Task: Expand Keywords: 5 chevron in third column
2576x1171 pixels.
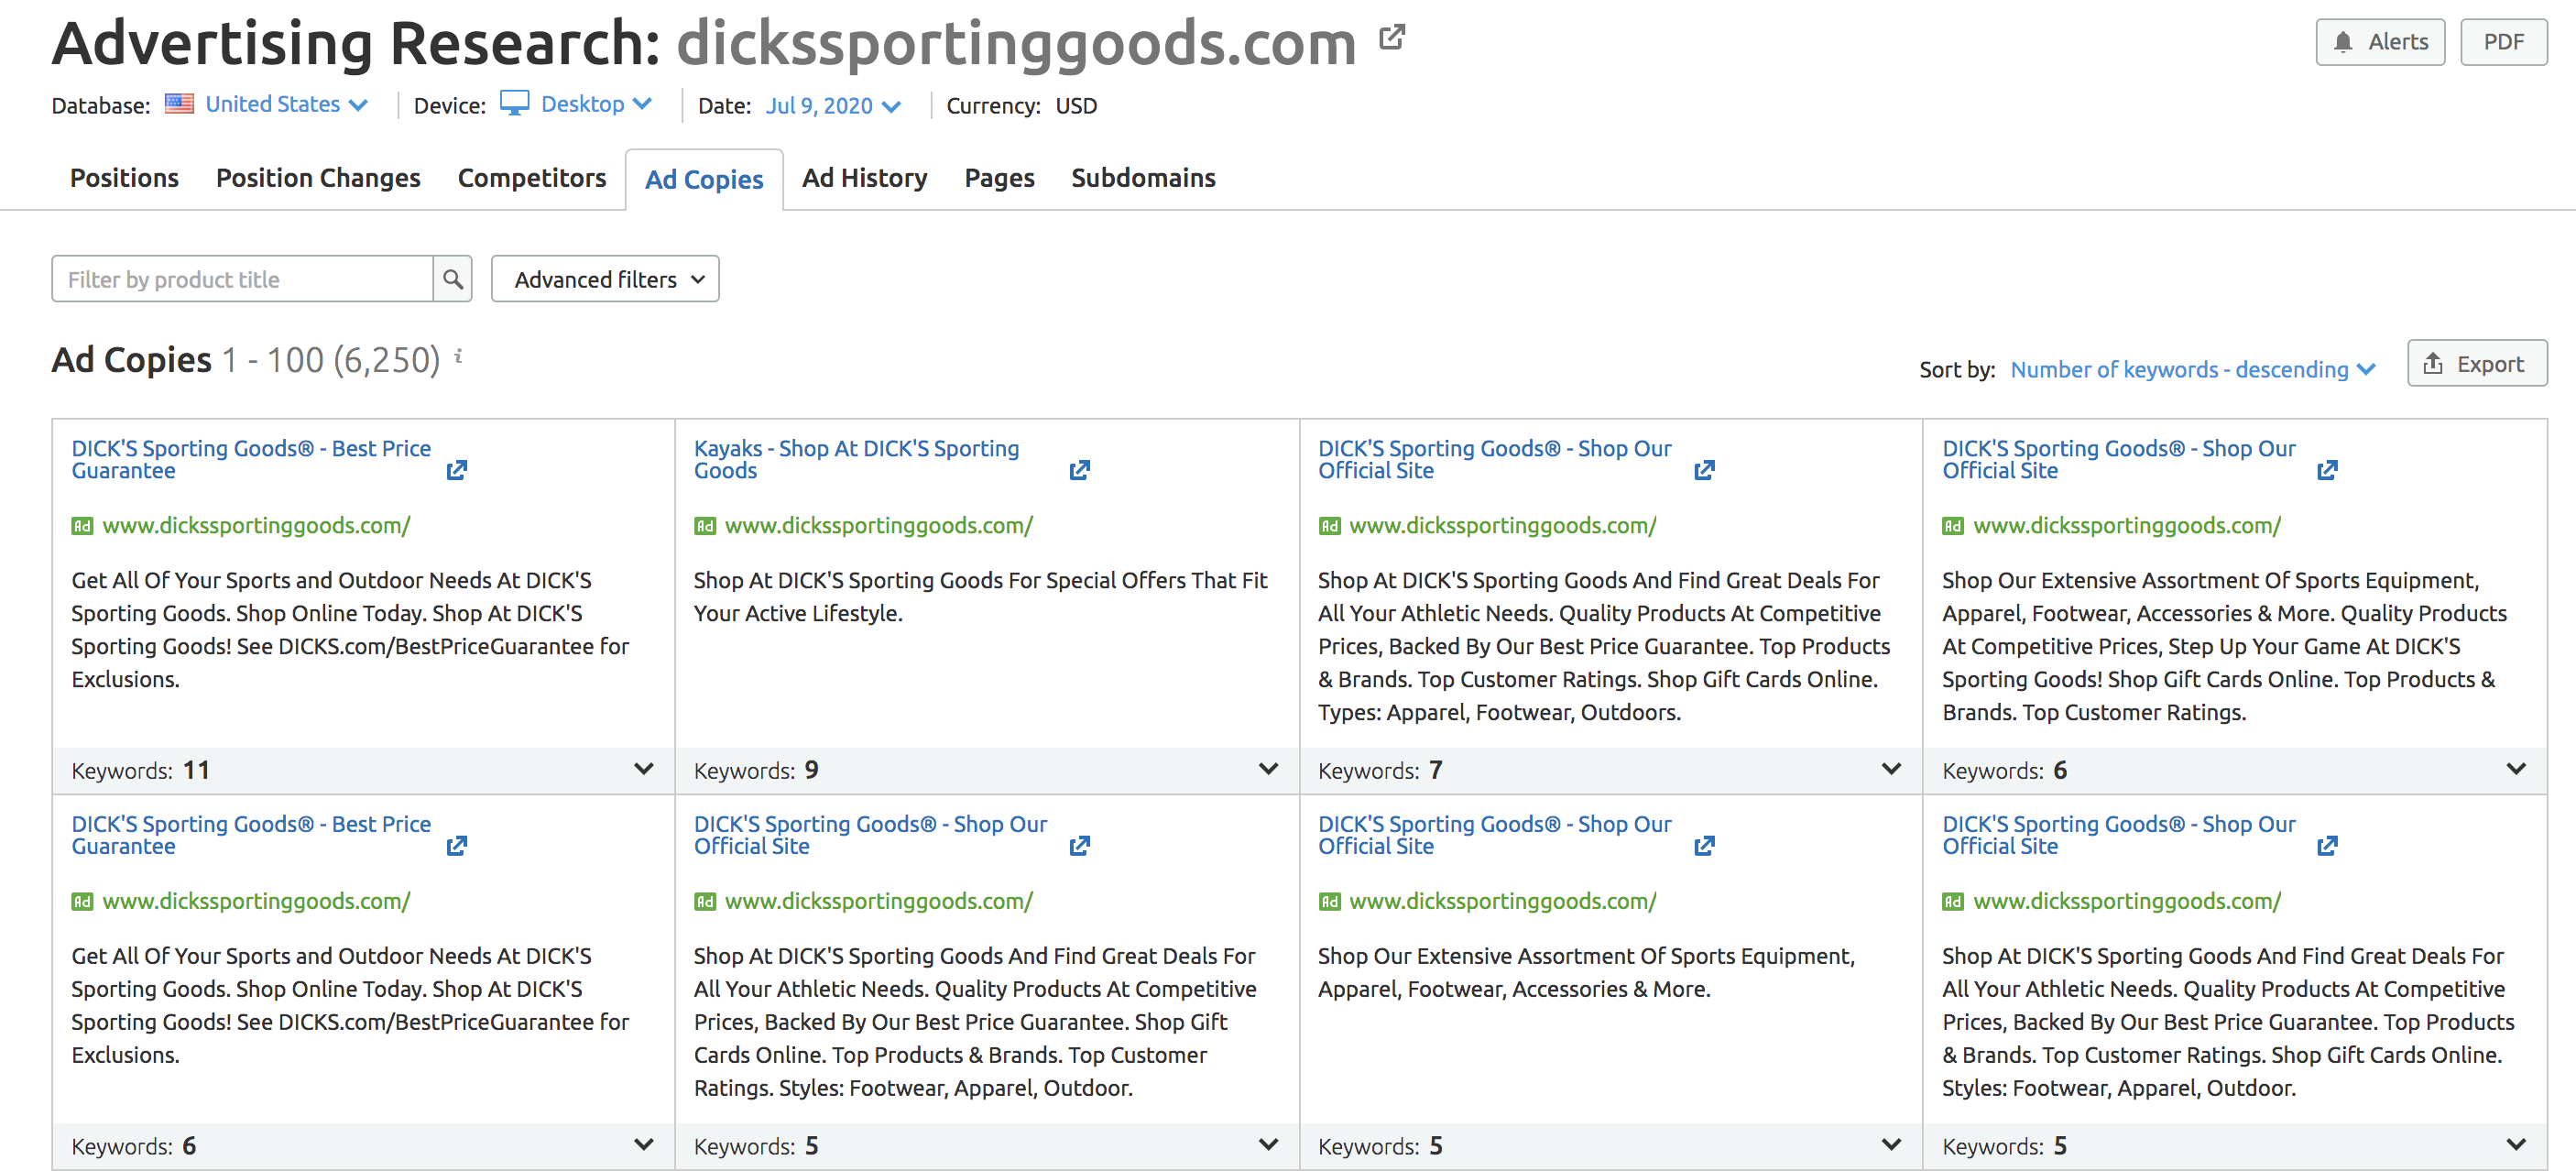Action: coord(1891,1145)
